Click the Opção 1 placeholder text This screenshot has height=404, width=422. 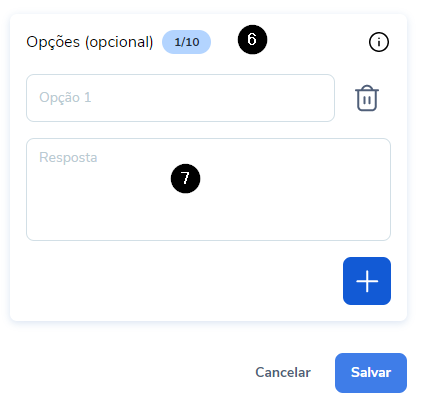pos(65,98)
